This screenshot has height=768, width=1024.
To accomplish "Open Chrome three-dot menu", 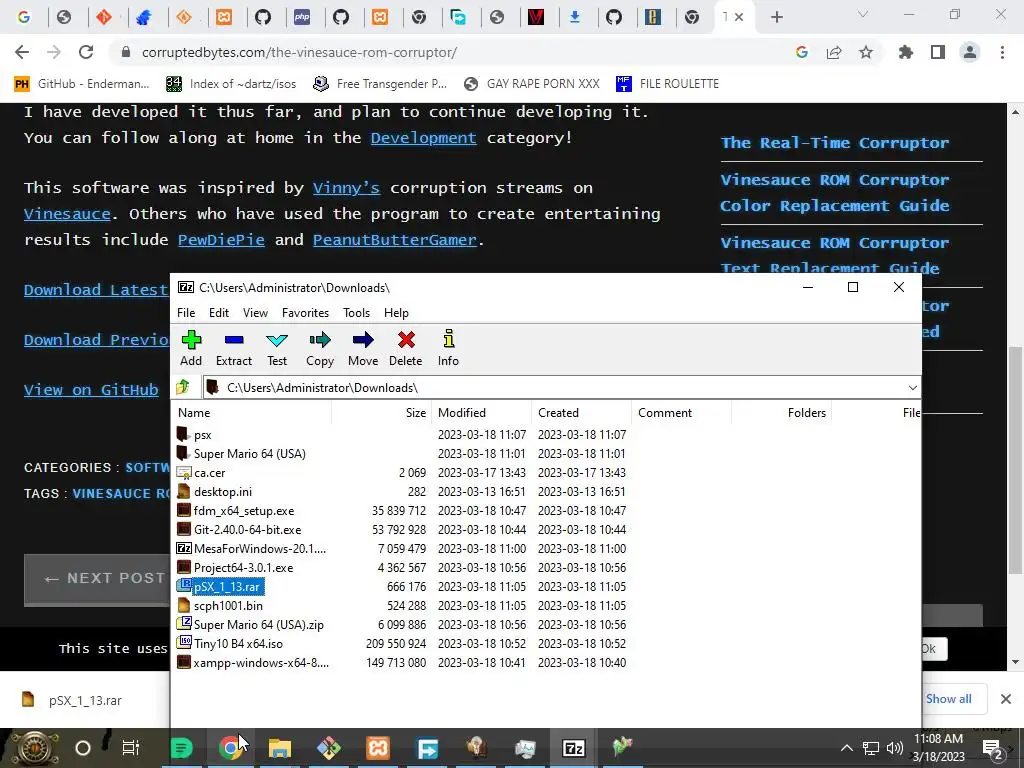I will click(x=1002, y=52).
